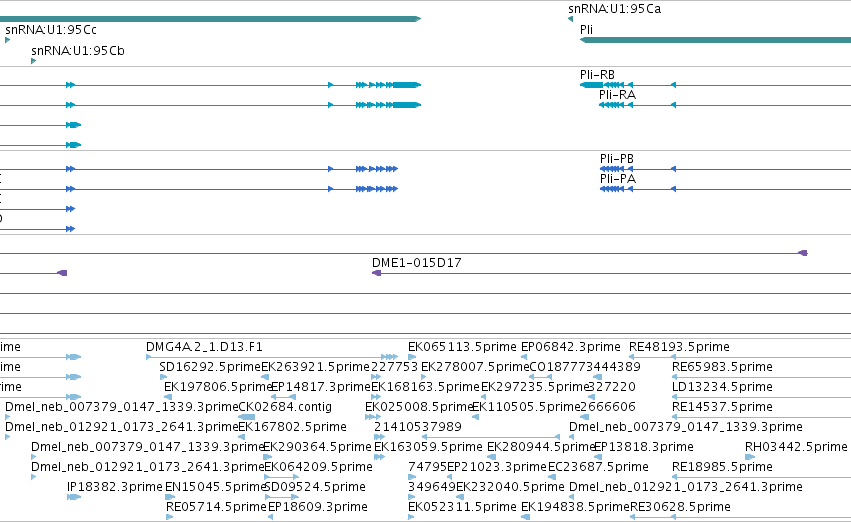Click the RE48193.5prime EST label
This screenshot has width=851, height=522.
click(x=679, y=347)
